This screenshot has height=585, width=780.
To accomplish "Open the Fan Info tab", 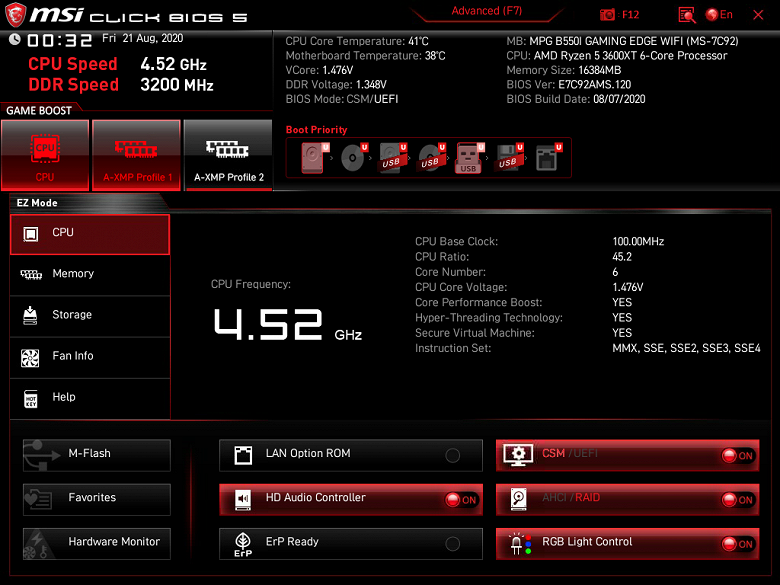I will click(90, 358).
